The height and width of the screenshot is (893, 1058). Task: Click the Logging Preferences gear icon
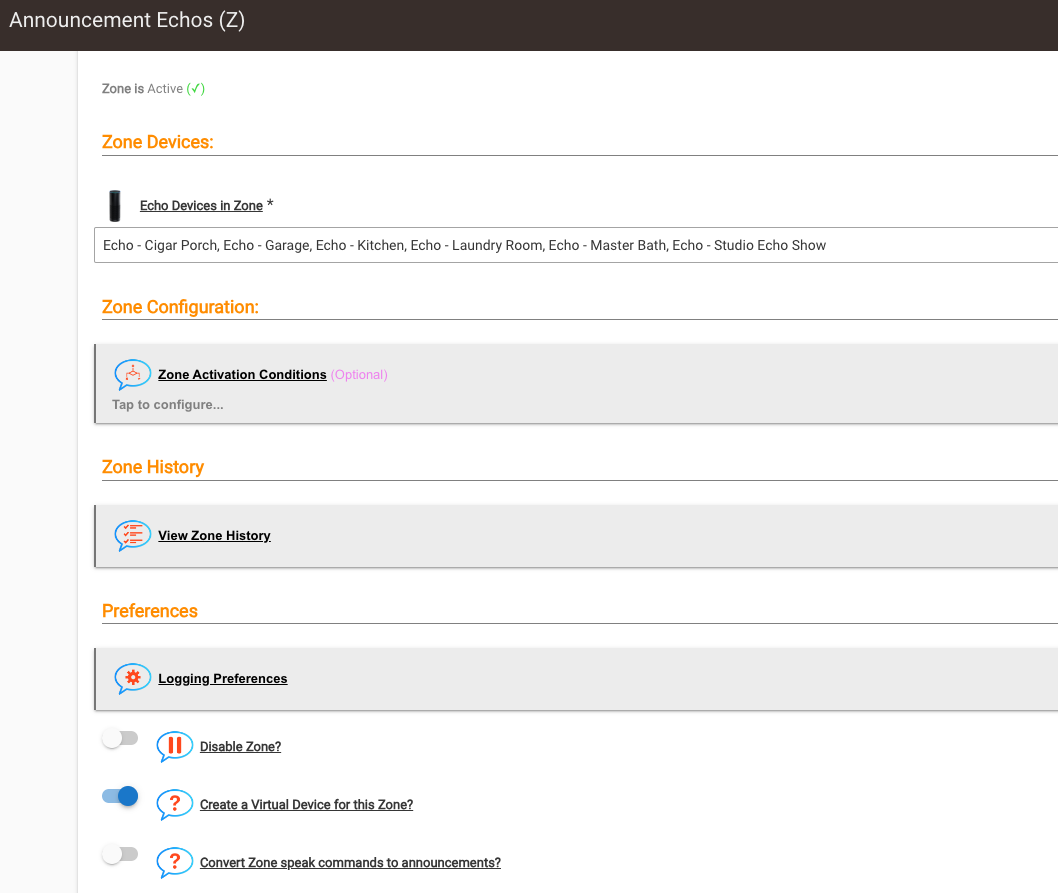[132, 678]
